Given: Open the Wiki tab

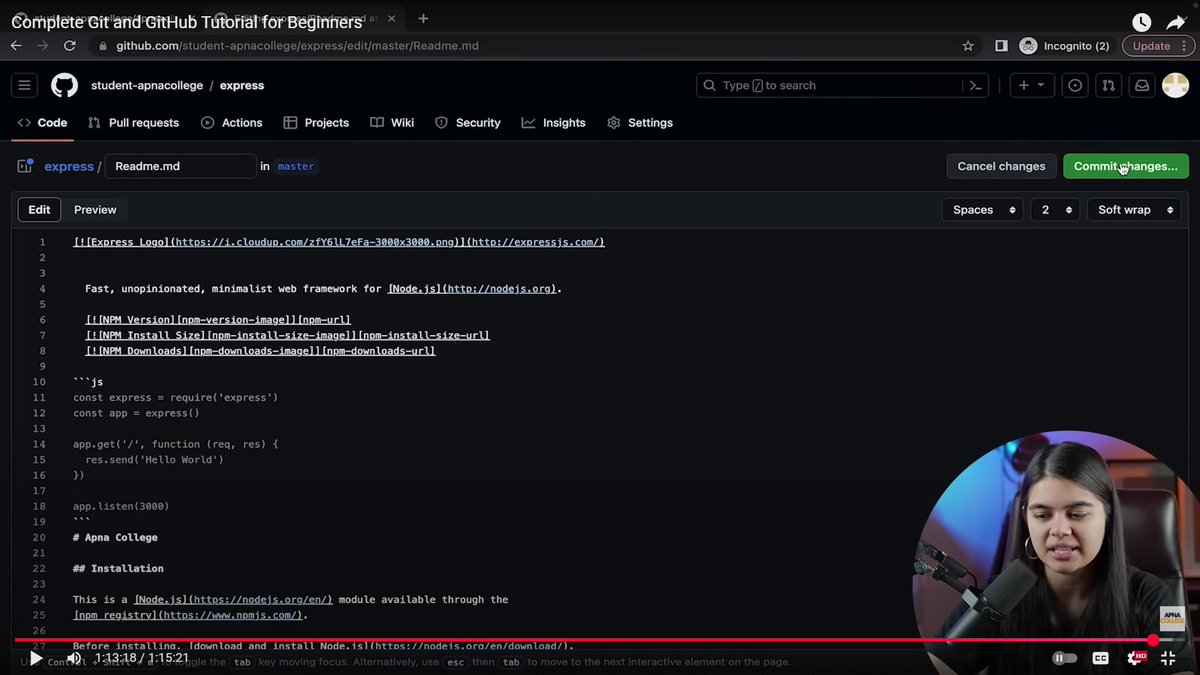Looking at the screenshot, I should (x=392, y=123).
